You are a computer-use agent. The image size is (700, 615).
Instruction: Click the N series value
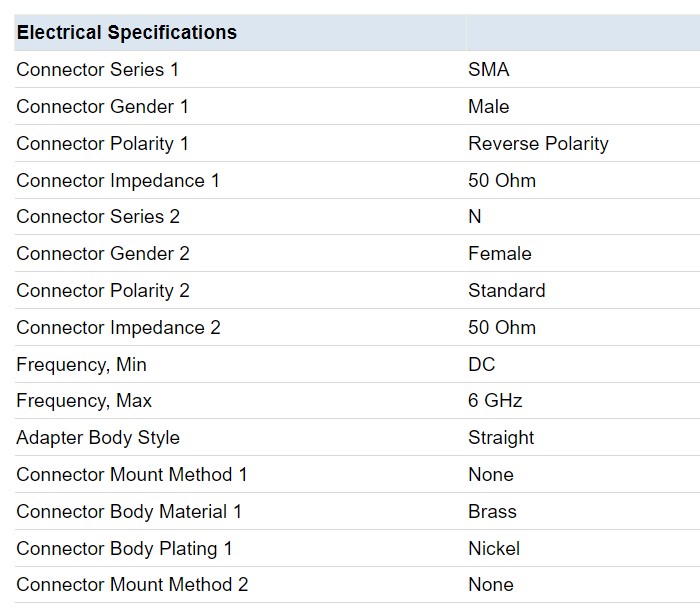pos(475,217)
